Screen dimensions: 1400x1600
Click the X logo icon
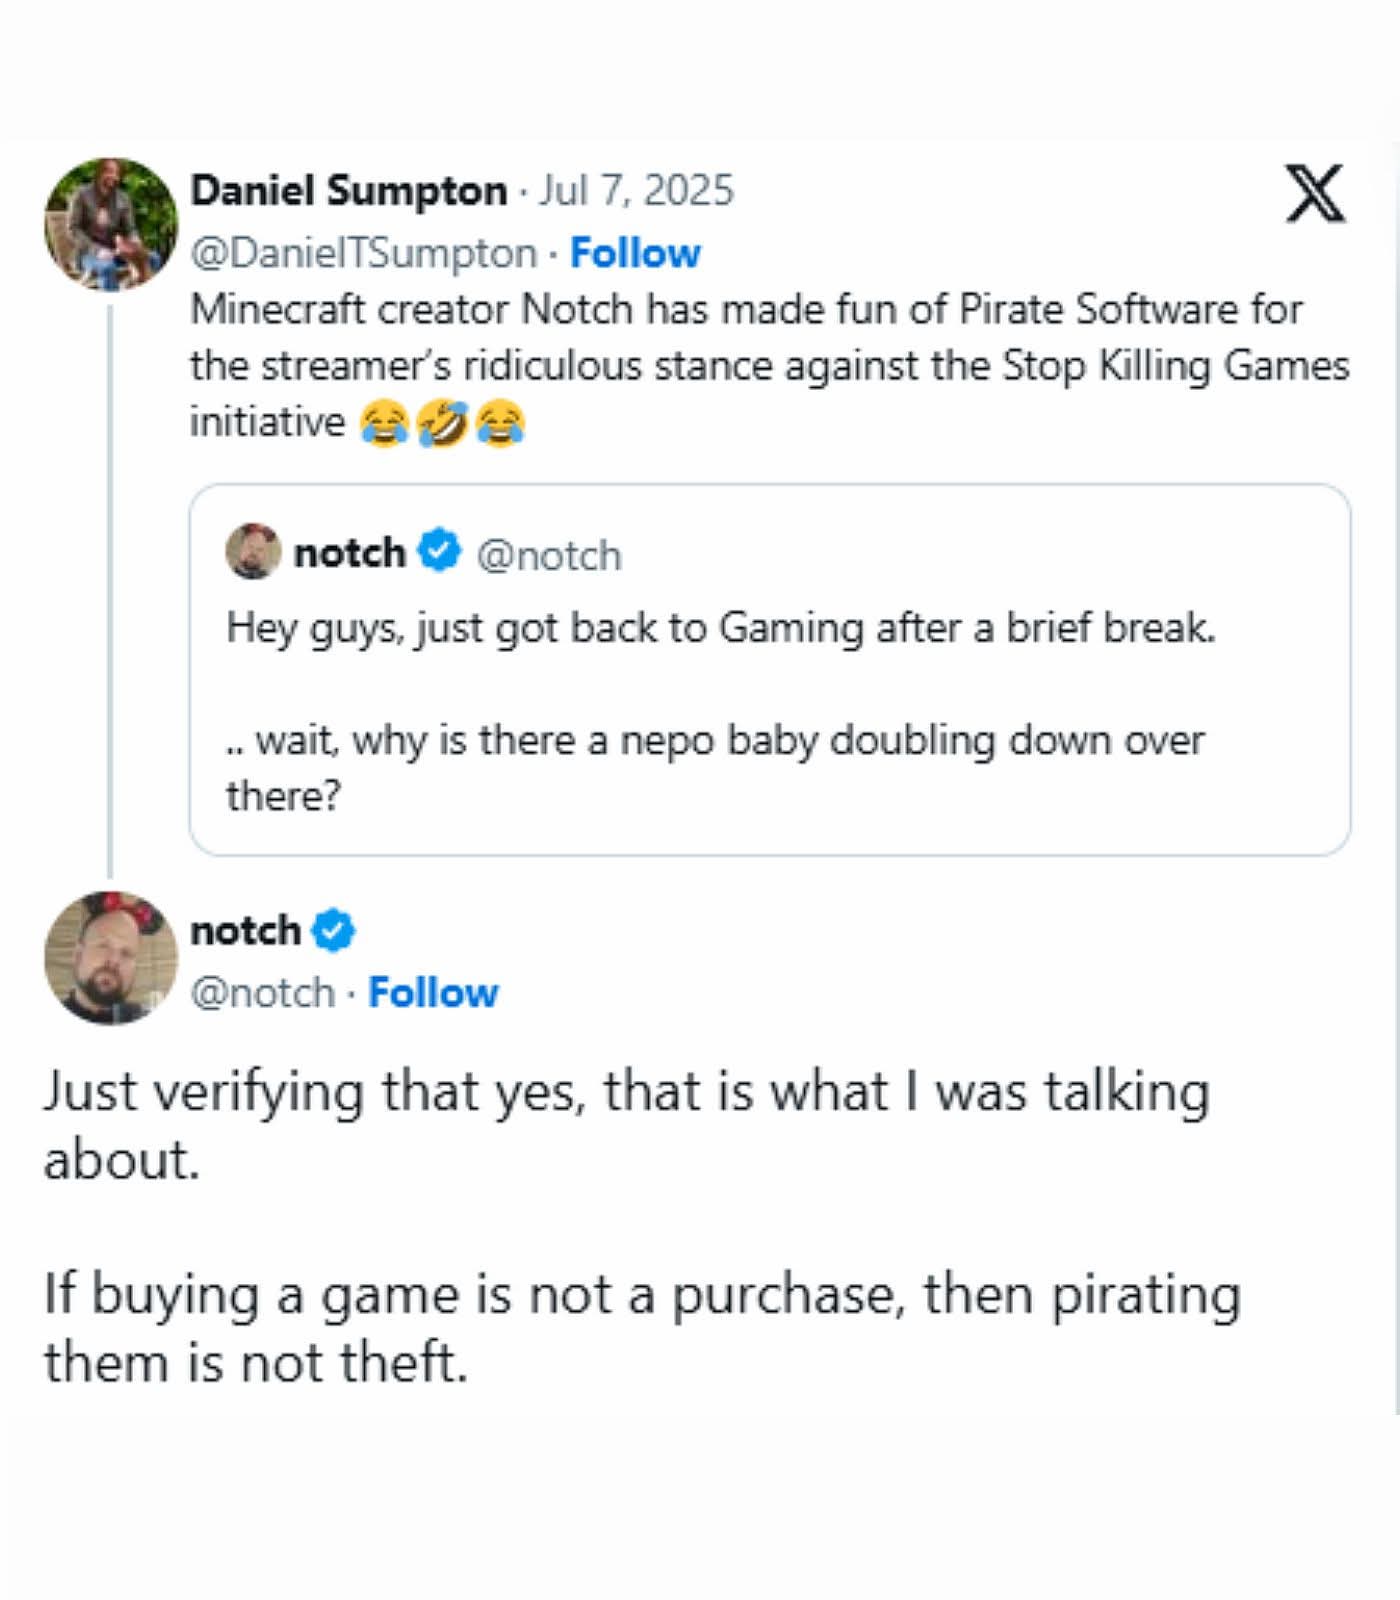pos(1315,193)
